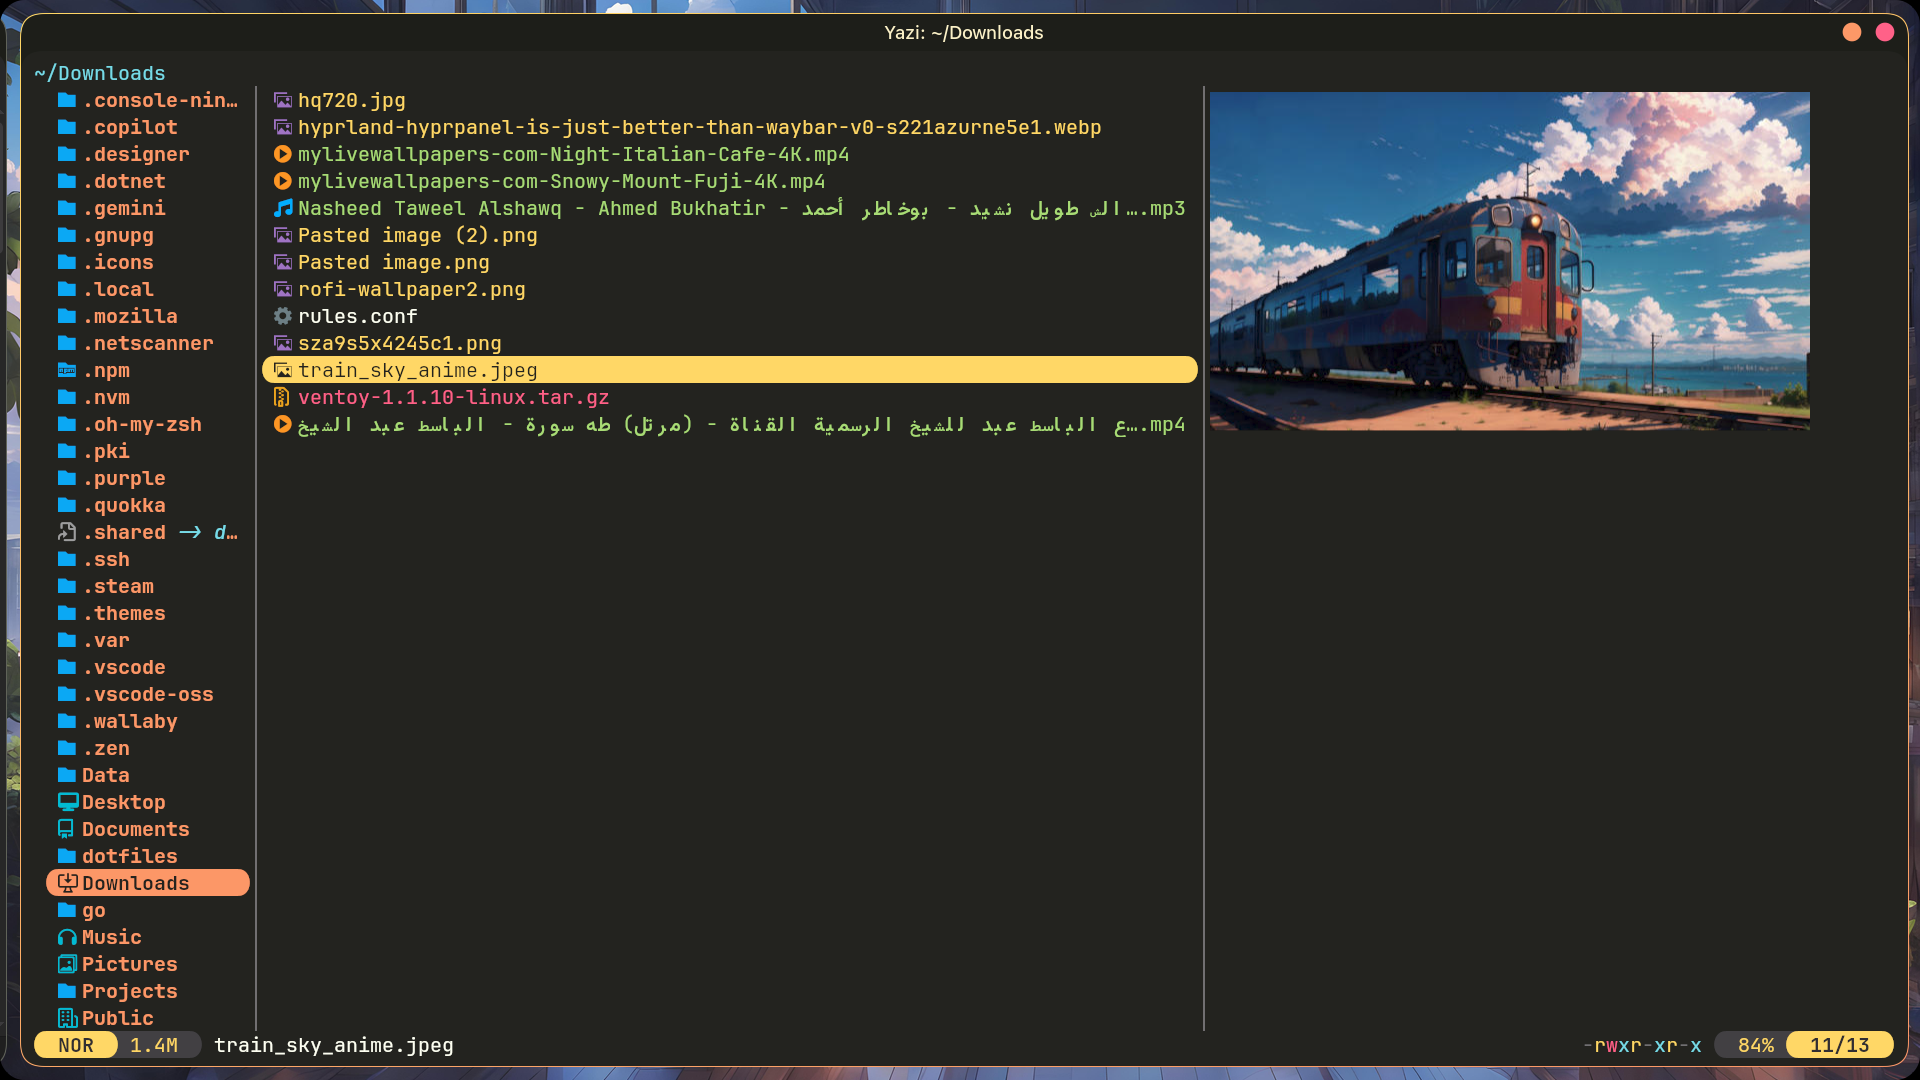Click the ~/Downloads path header
This screenshot has width=1920, height=1080.
click(100, 73)
